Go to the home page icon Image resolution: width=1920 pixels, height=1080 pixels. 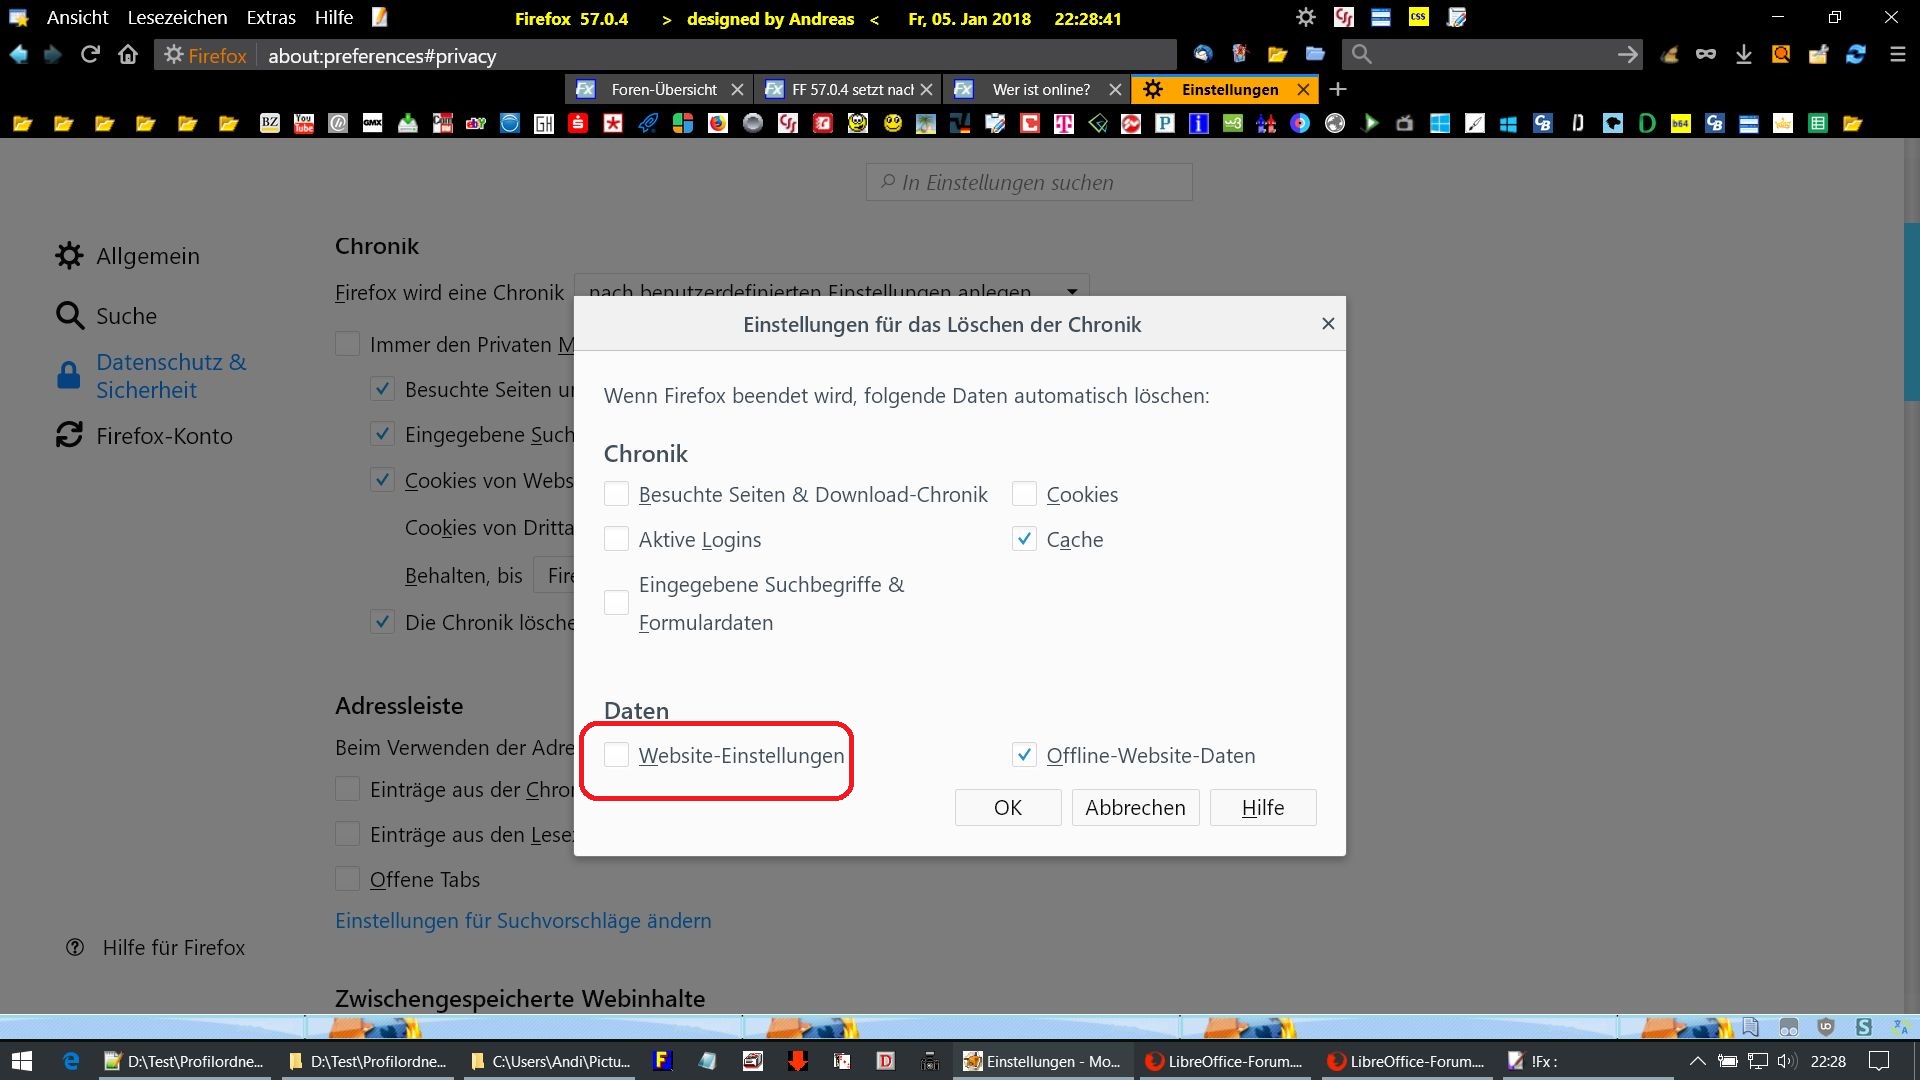point(128,55)
